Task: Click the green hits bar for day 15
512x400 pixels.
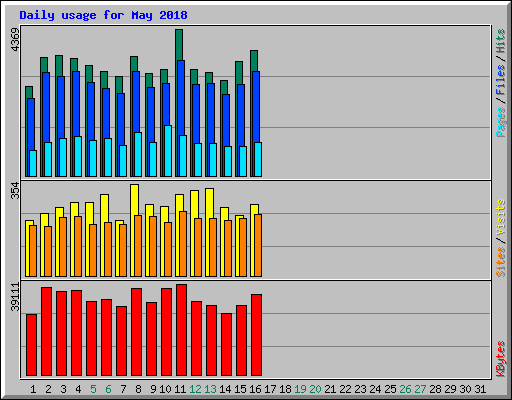Action: (239, 73)
